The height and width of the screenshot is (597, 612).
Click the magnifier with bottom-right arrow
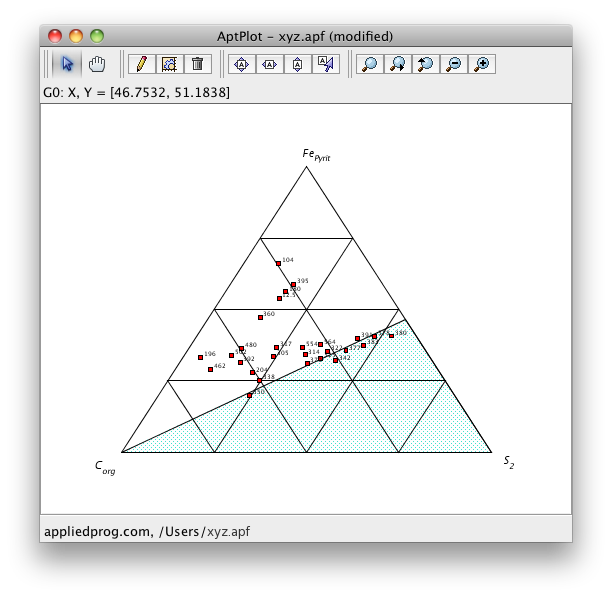point(397,64)
